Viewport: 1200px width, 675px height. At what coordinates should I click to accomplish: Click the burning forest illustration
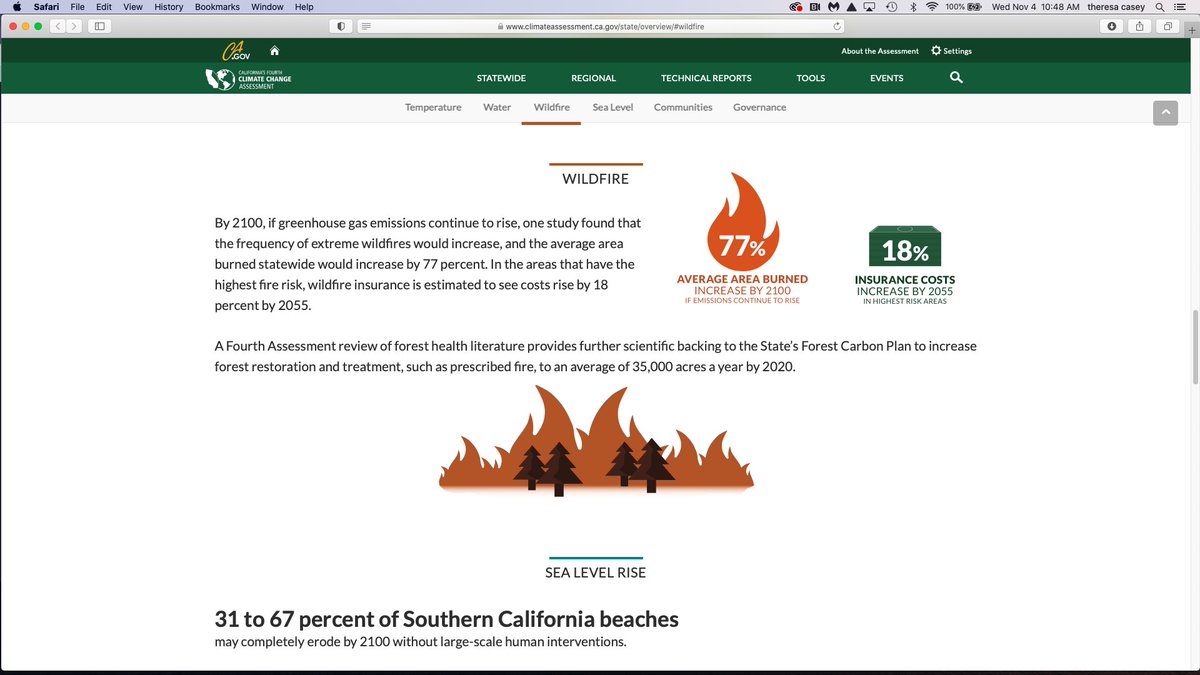click(596, 440)
